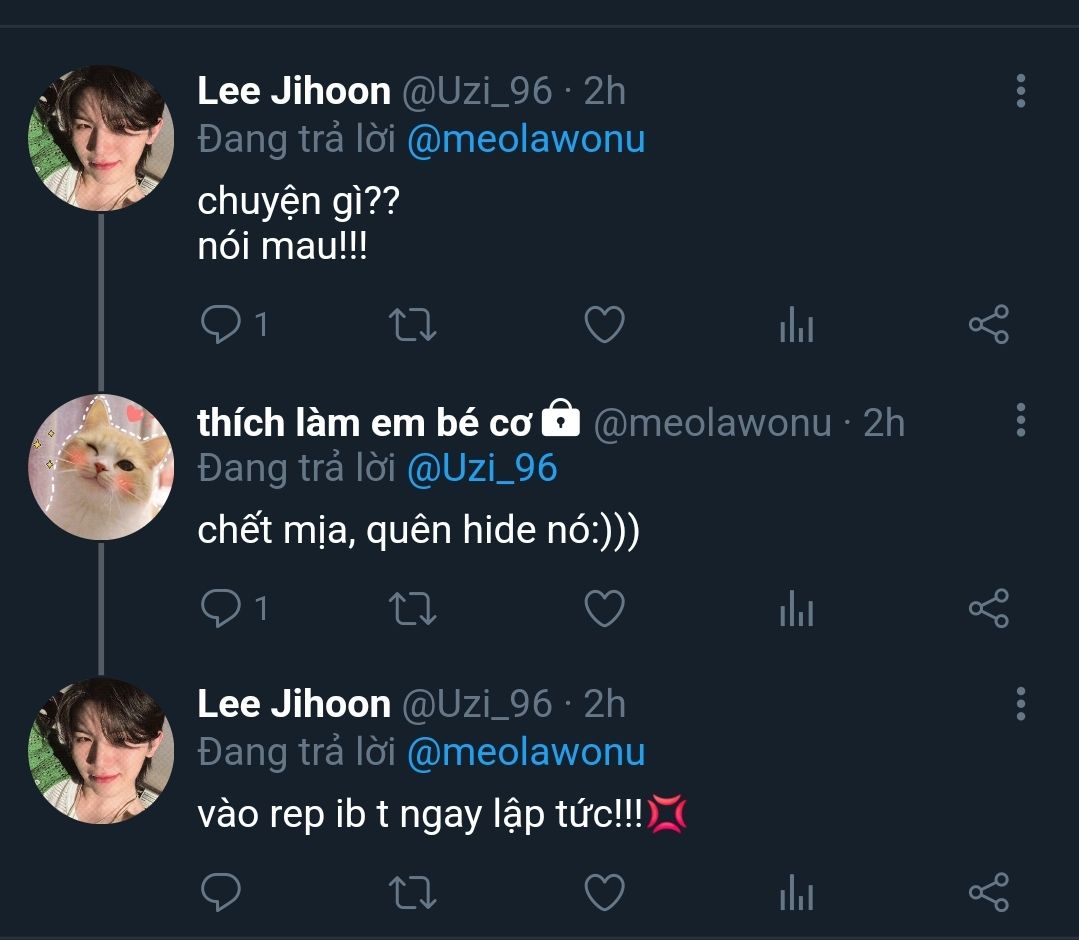Reply to the "chuyện gì??" tweet

click(221, 325)
